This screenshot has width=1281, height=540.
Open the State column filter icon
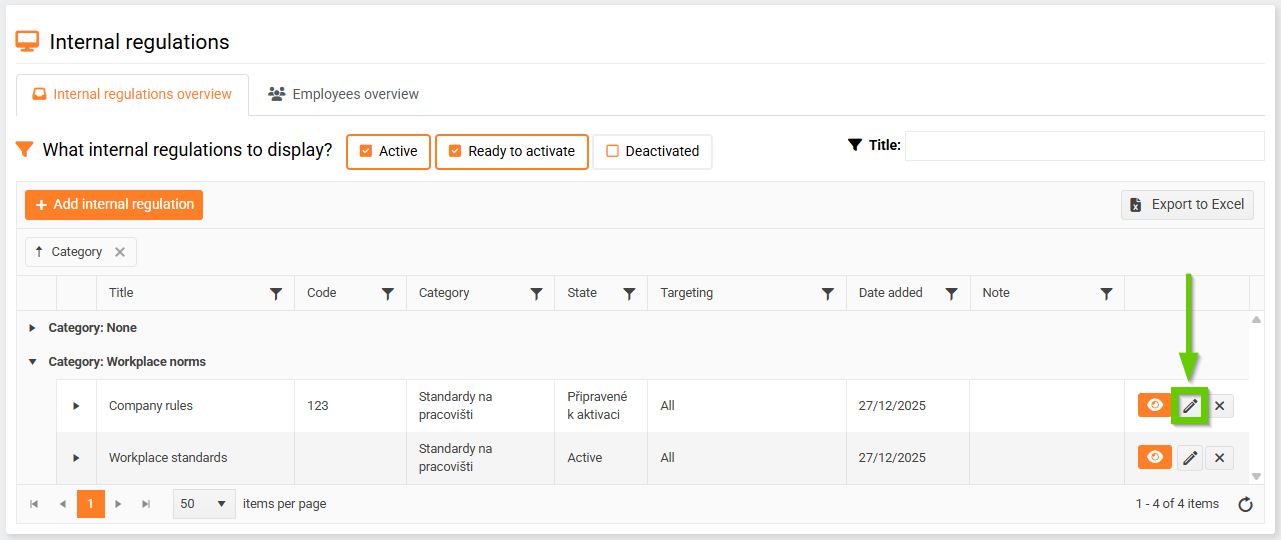click(629, 294)
